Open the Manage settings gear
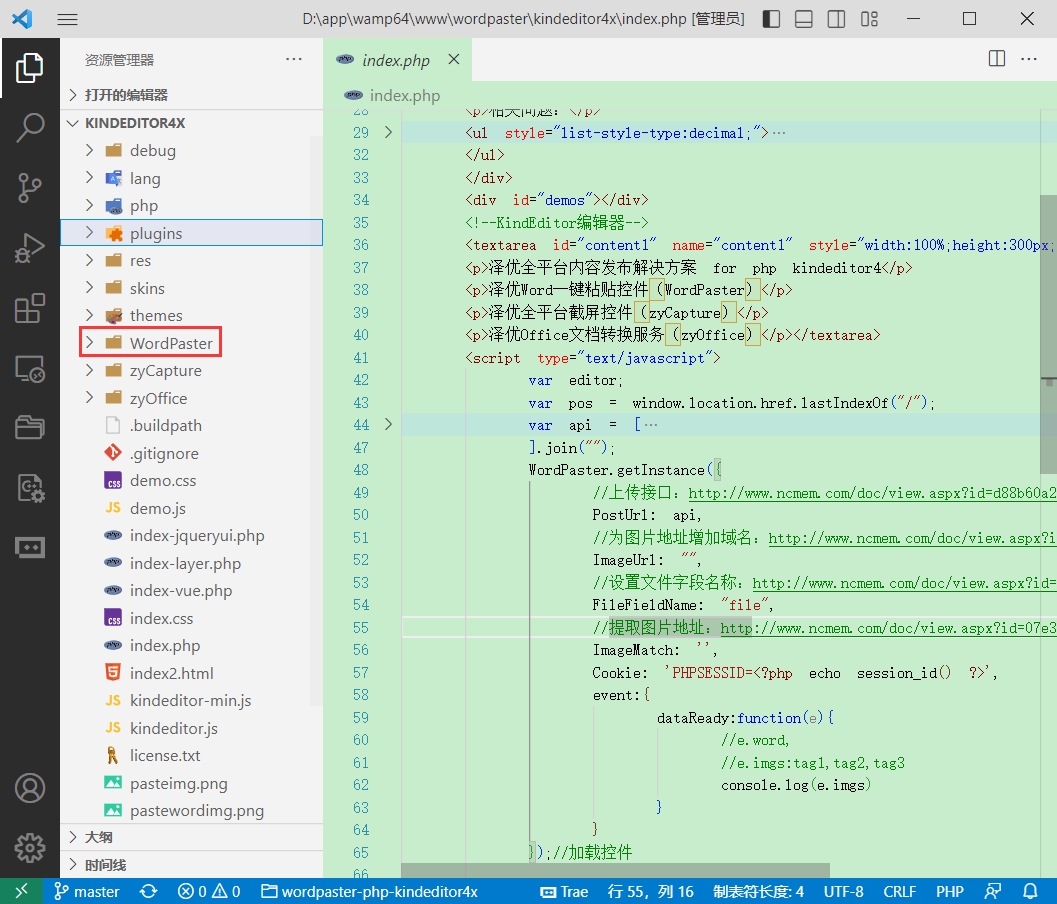The height and width of the screenshot is (904, 1057). tap(30, 848)
